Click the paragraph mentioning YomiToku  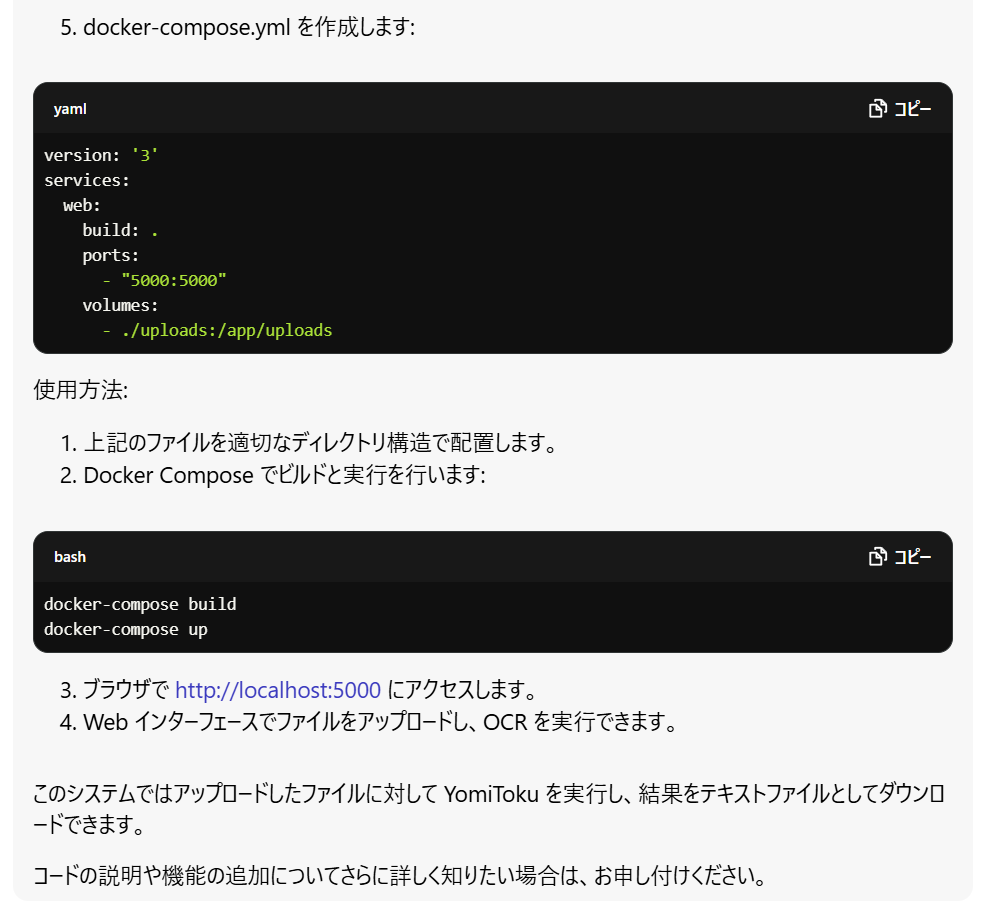click(488, 809)
